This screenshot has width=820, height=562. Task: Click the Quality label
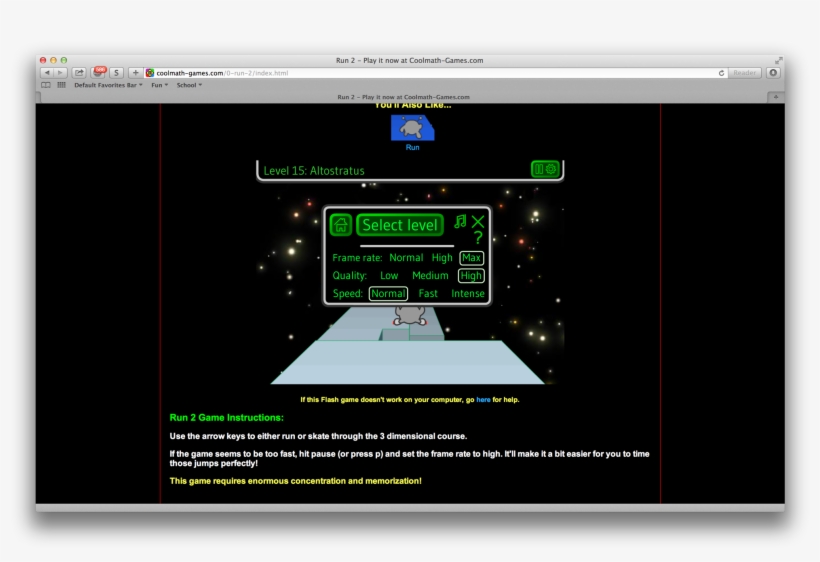tap(349, 276)
